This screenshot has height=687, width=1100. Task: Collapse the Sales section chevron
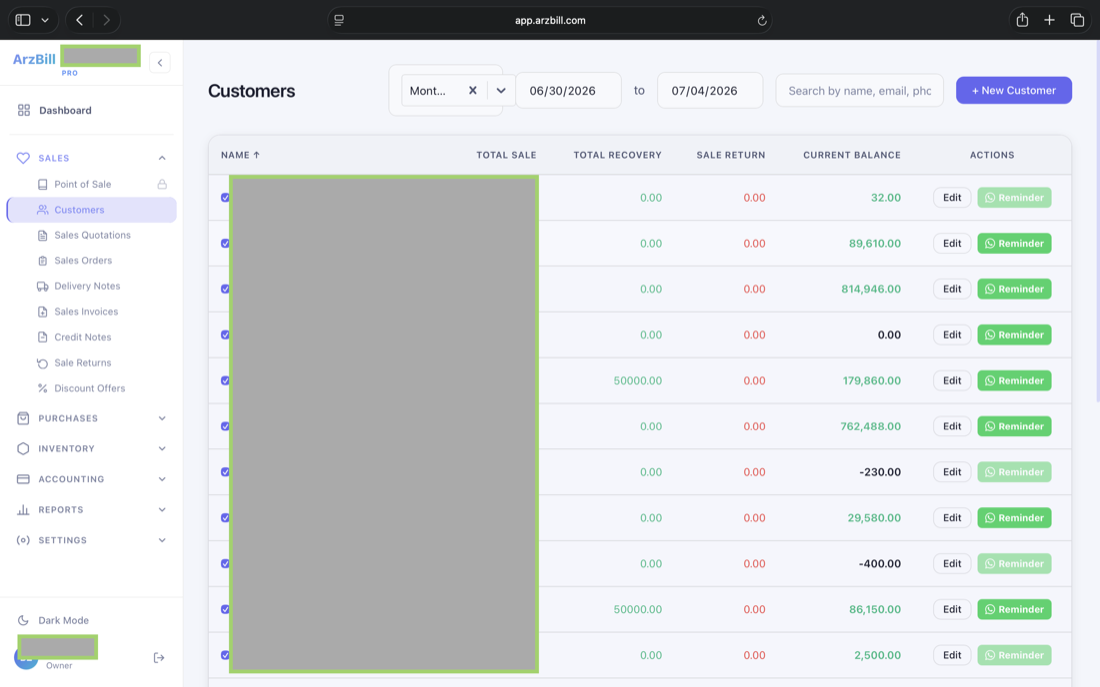click(162, 158)
